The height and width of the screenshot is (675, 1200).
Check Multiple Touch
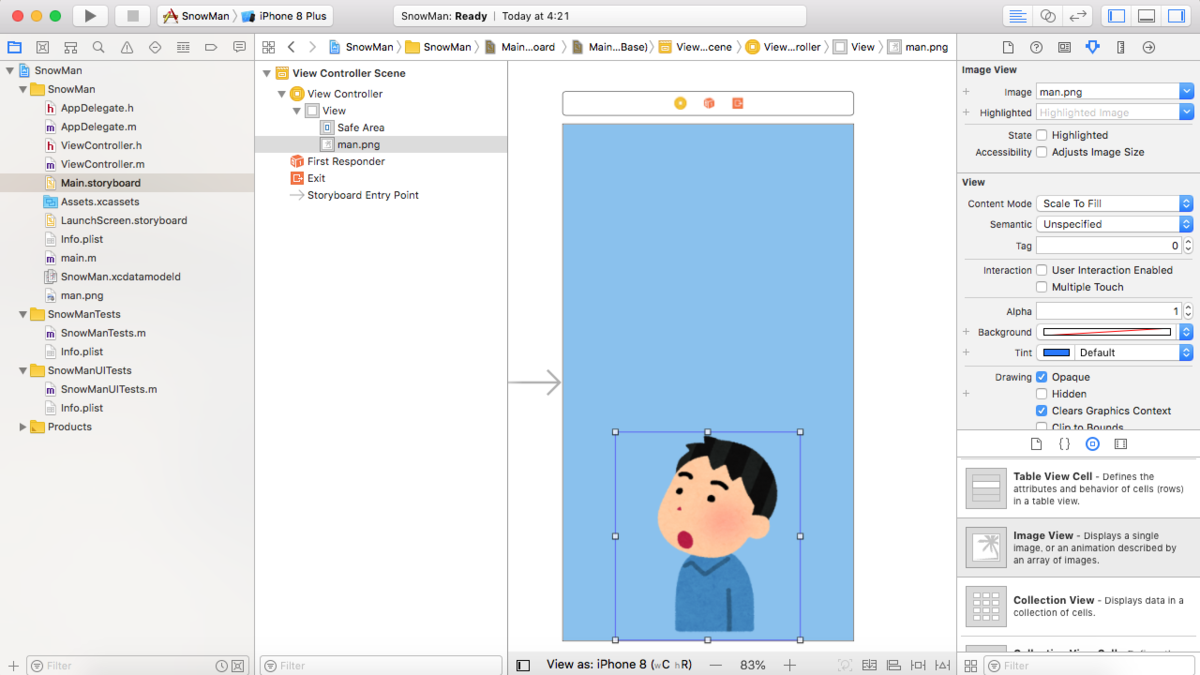click(1042, 287)
